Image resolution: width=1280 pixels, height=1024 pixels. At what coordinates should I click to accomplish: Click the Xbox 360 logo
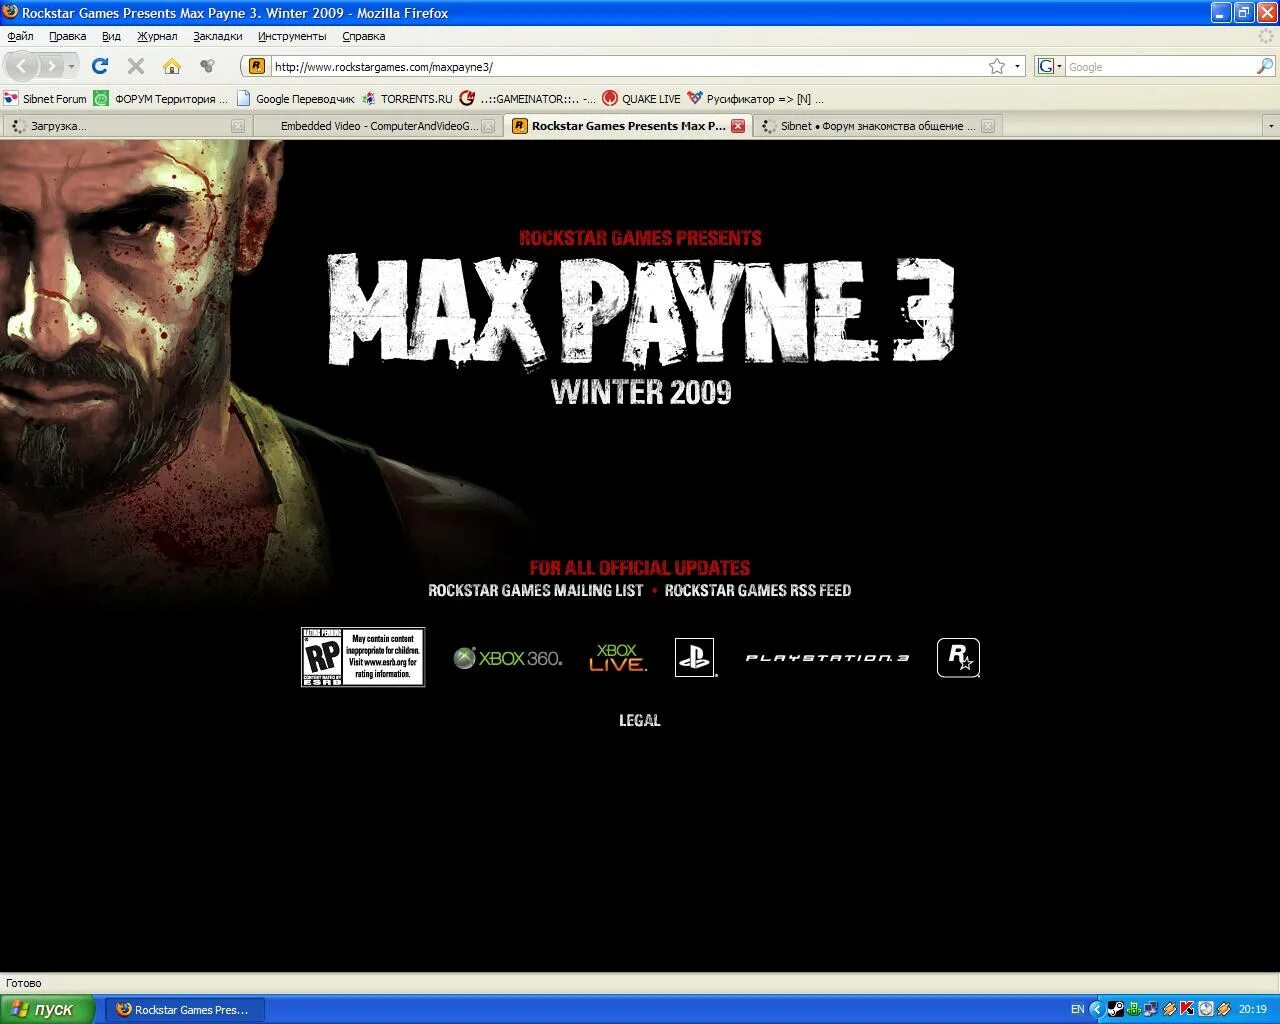pyautogui.click(x=508, y=658)
